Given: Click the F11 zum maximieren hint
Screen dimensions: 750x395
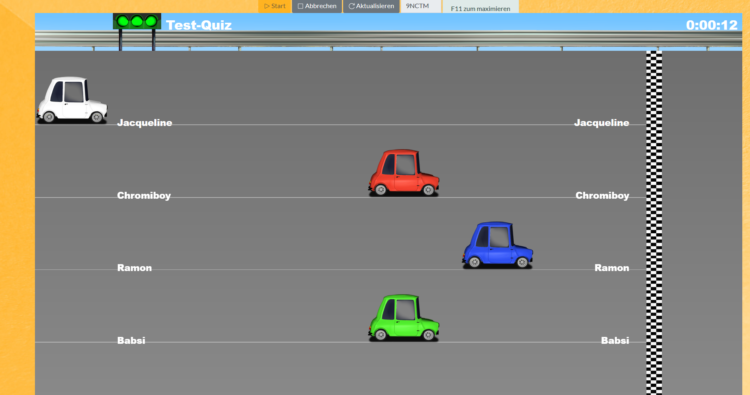Looking at the screenshot, I should [x=480, y=7].
